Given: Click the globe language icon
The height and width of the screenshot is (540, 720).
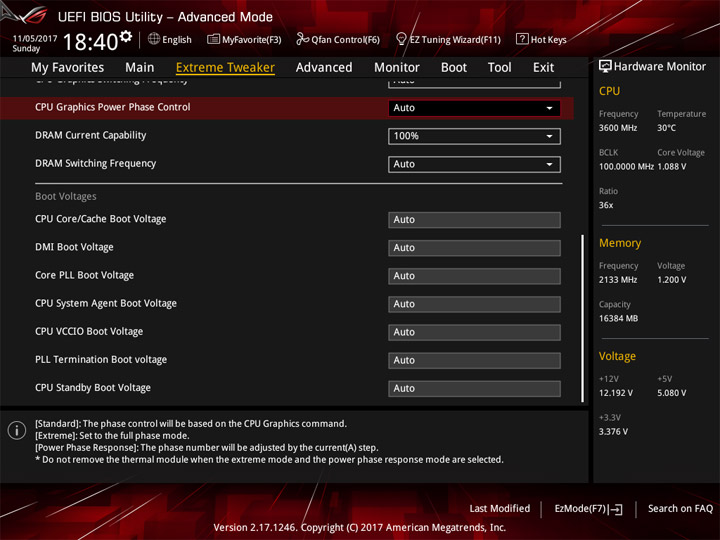Looking at the screenshot, I should click(154, 39).
